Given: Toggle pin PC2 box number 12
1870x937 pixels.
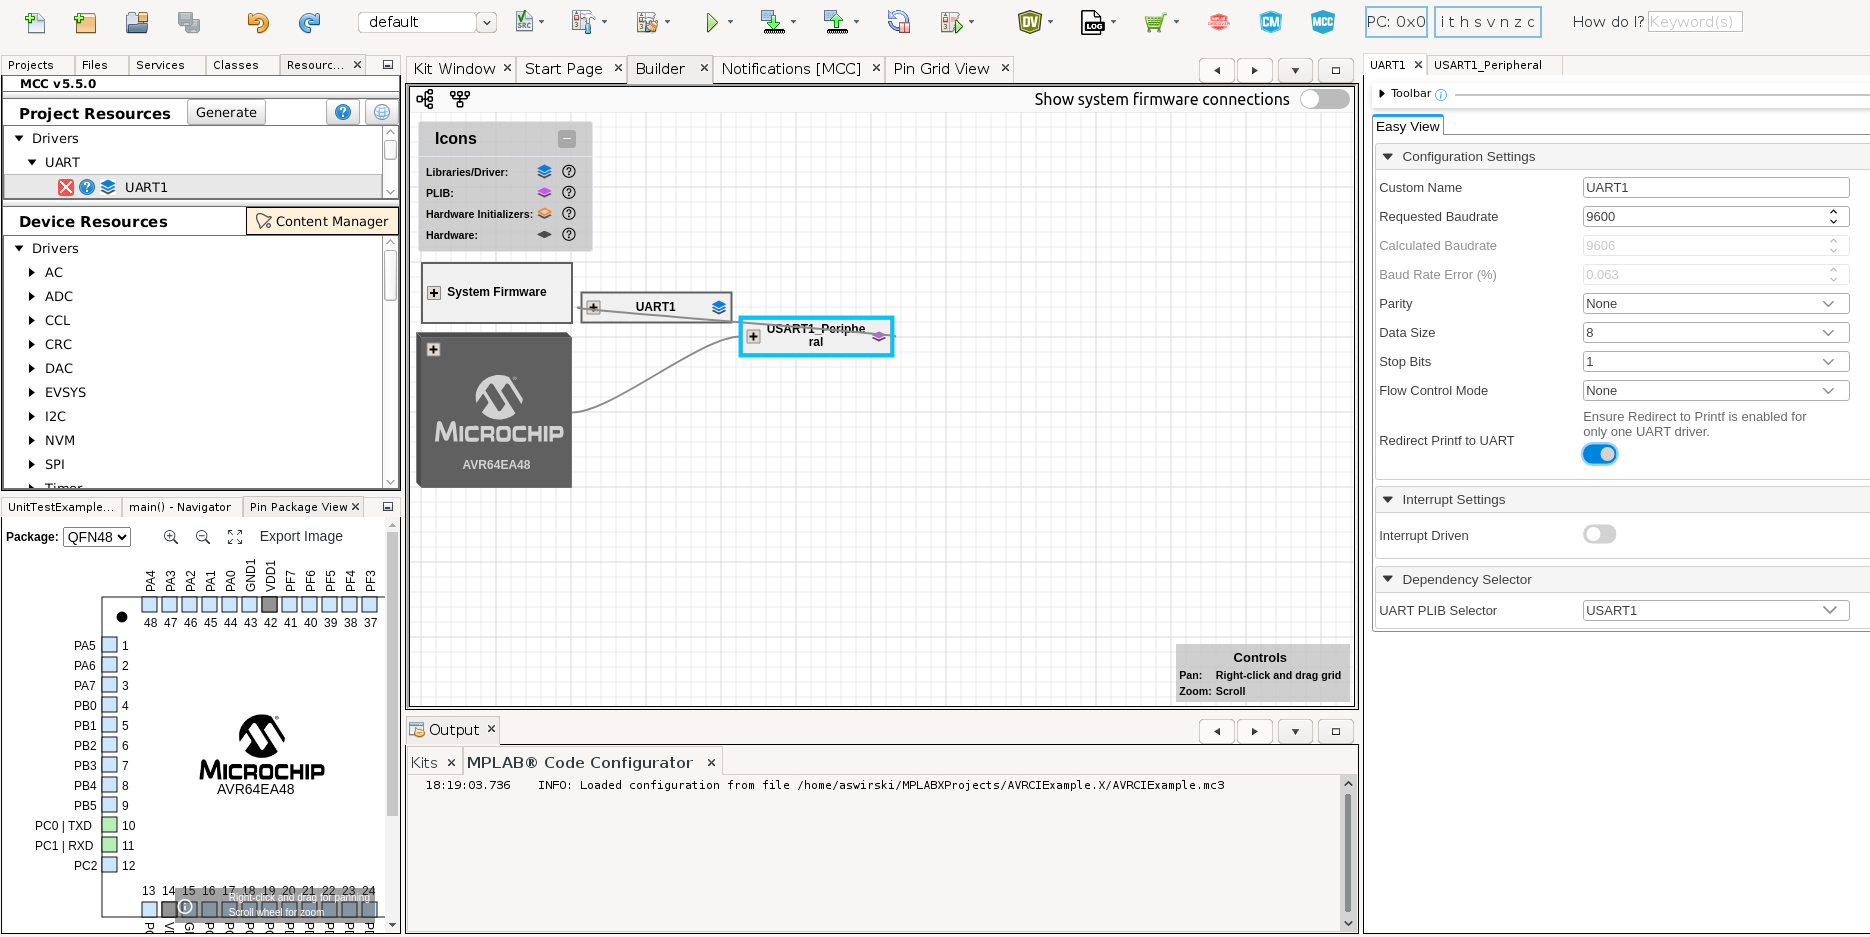Looking at the screenshot, I should [x=110, y=865].
